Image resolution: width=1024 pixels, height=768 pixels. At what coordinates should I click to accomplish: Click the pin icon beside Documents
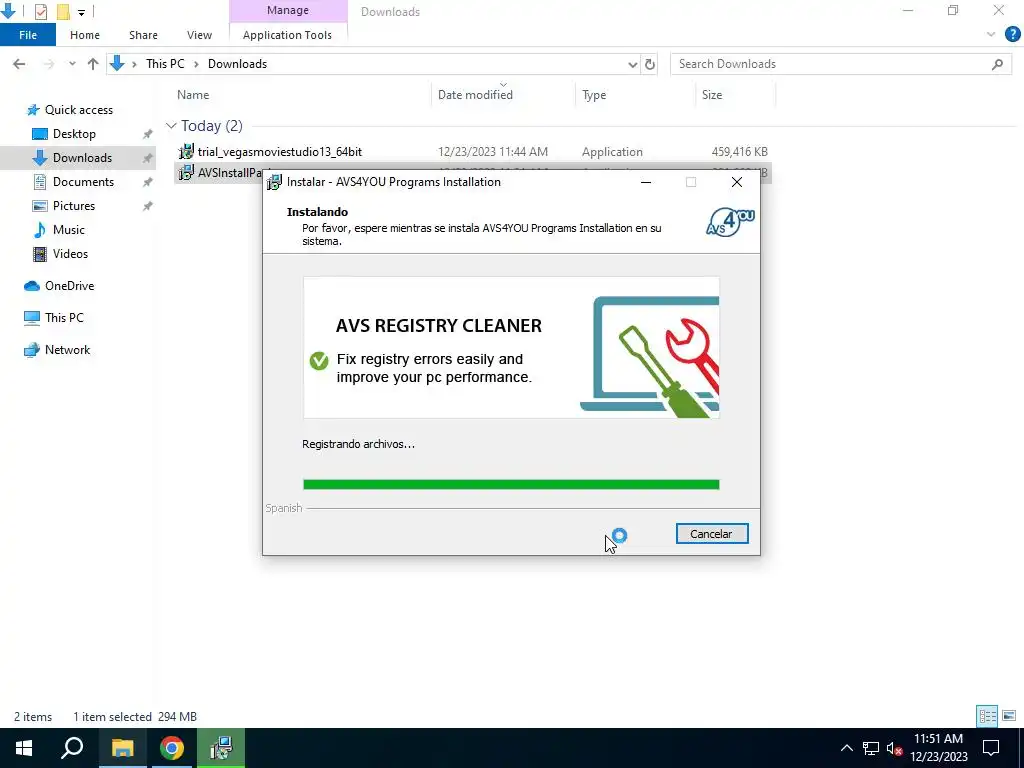[x=148, y=182]
